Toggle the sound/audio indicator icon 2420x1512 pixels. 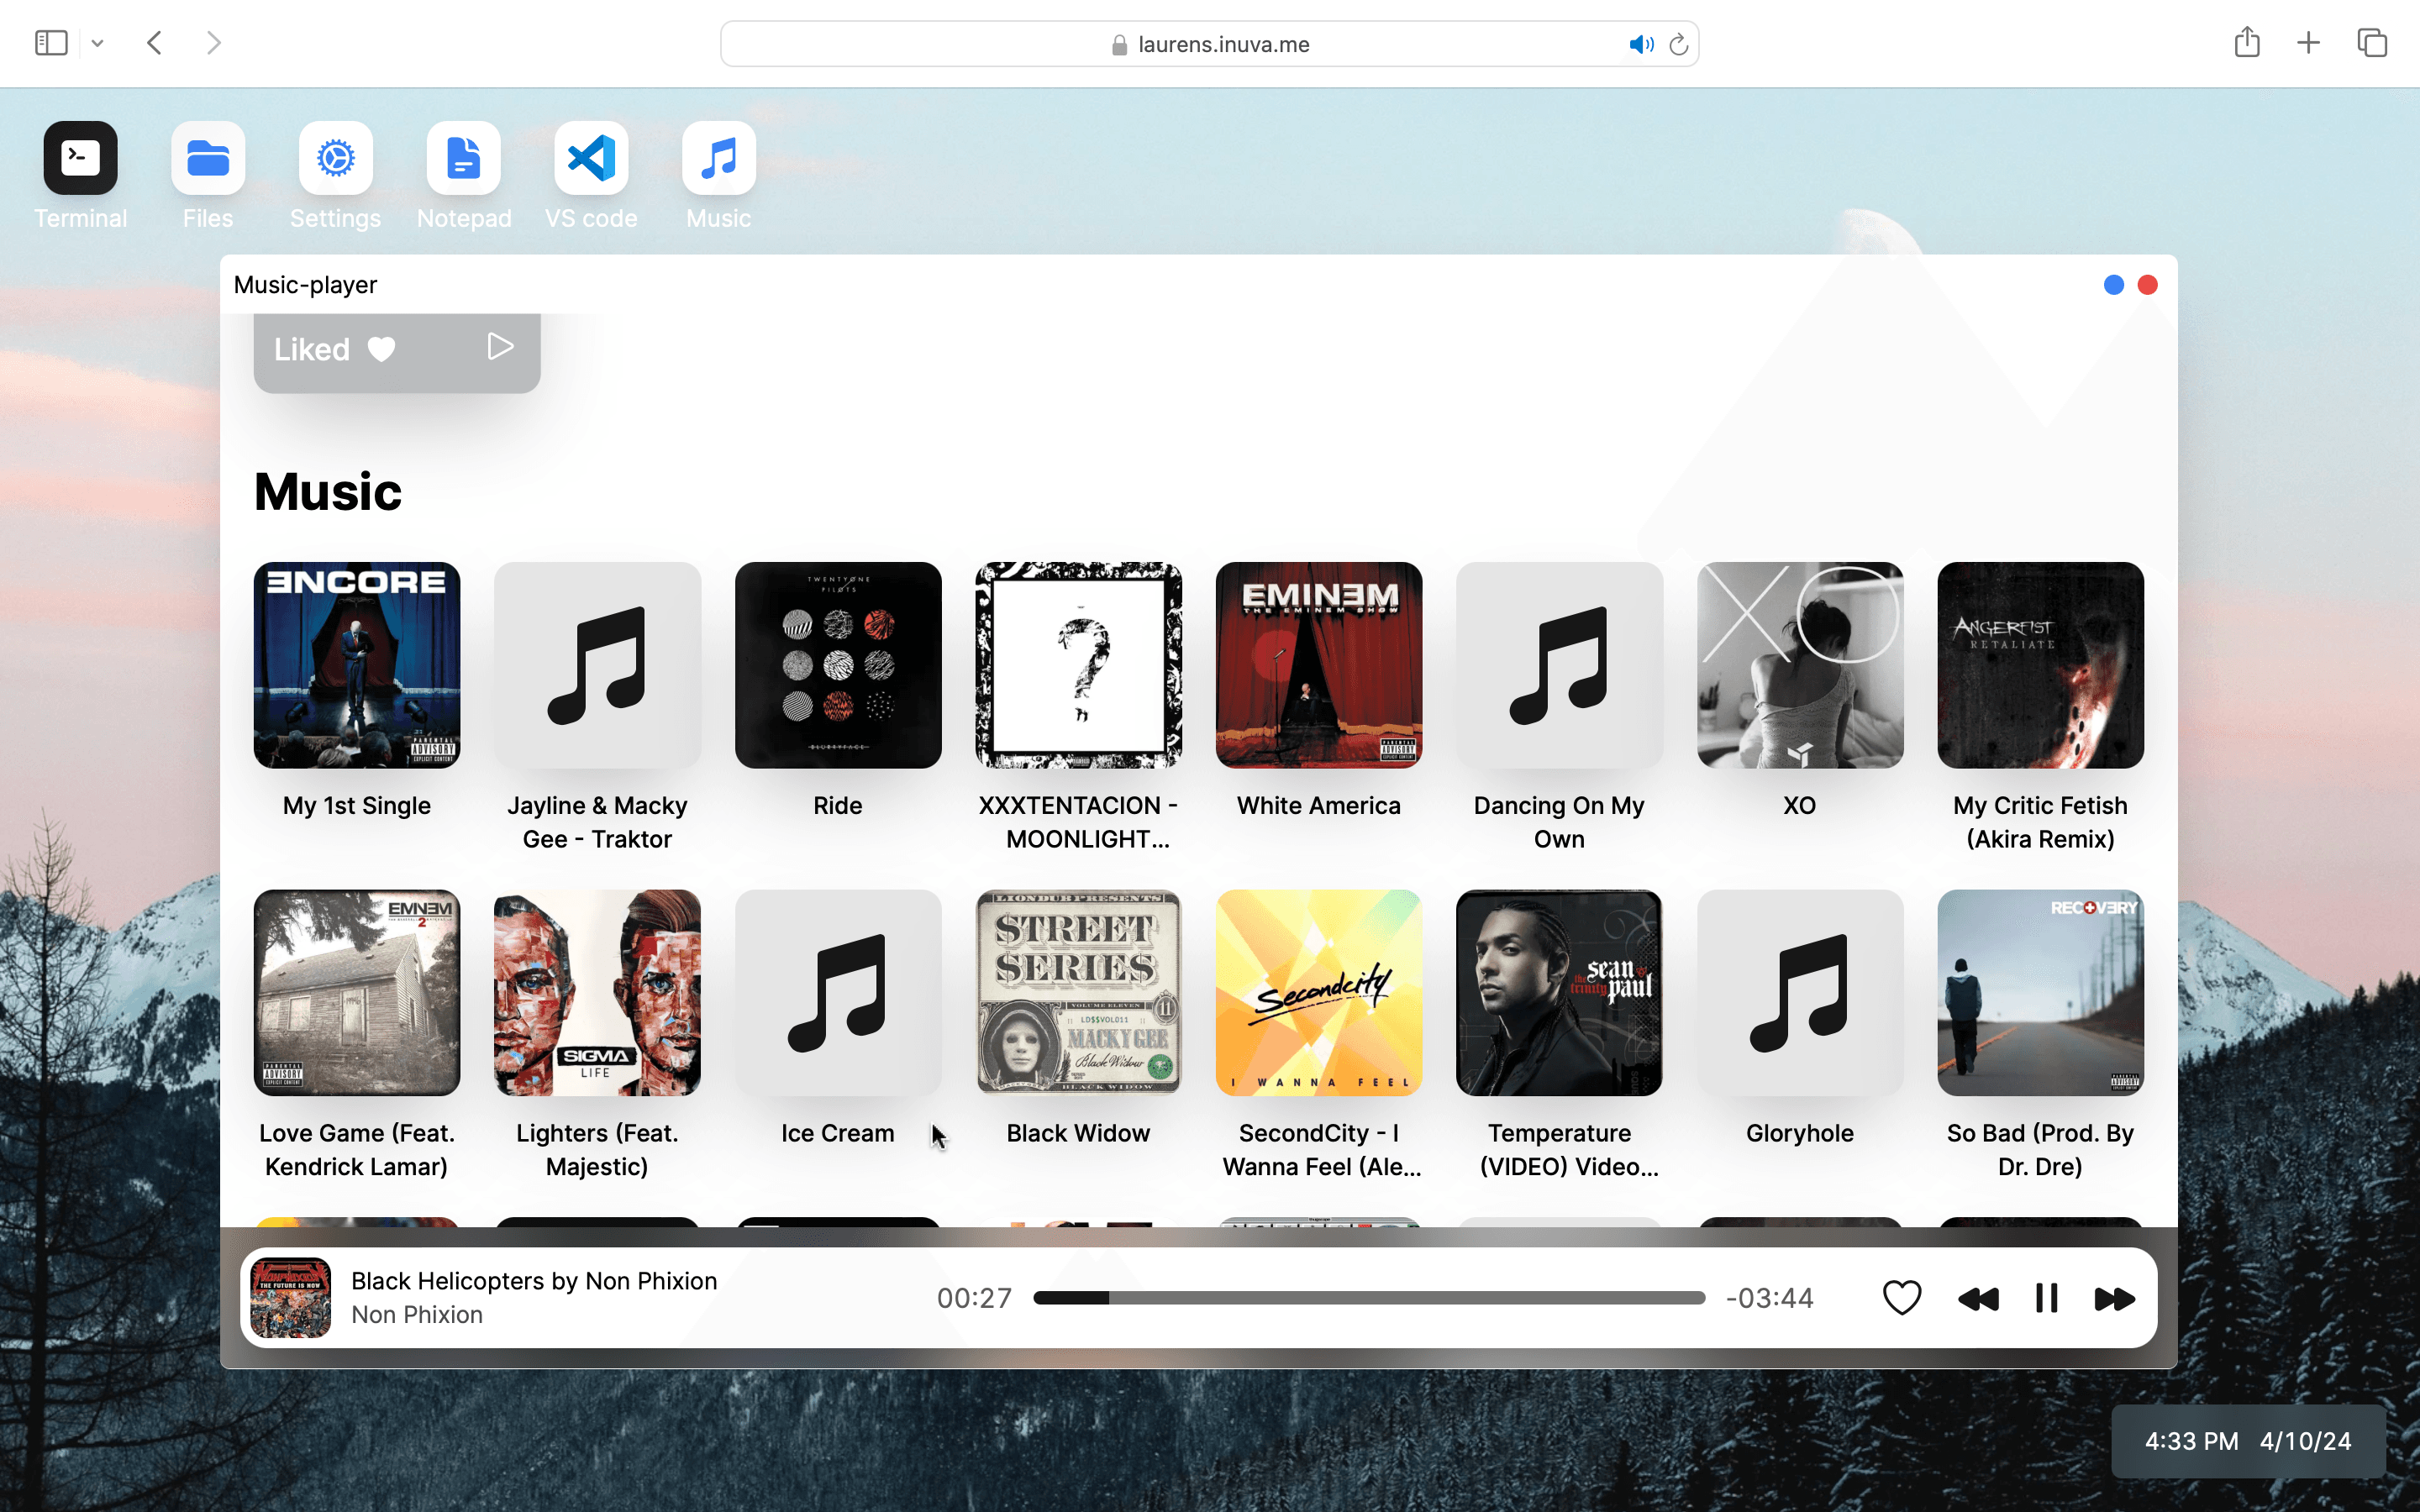pos(1639,42)
